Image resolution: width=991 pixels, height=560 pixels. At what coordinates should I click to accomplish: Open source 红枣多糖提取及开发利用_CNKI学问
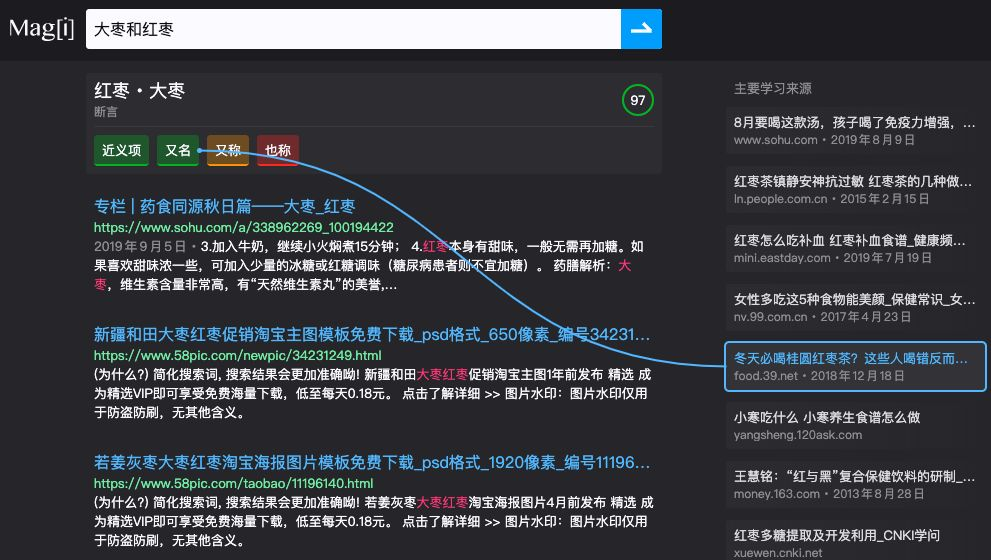(854, 542)
